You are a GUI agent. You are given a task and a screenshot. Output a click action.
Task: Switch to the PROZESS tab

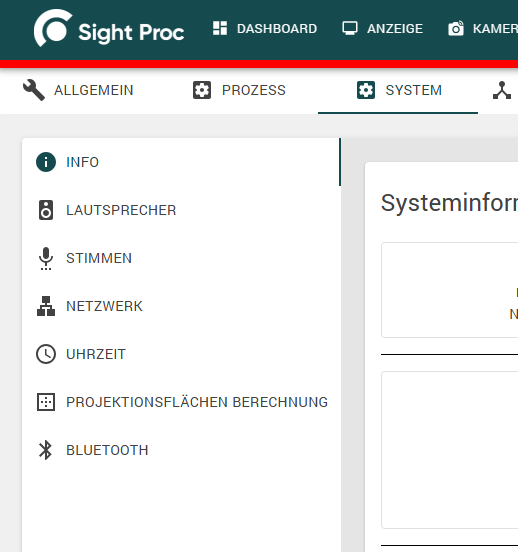pos(254,90)
